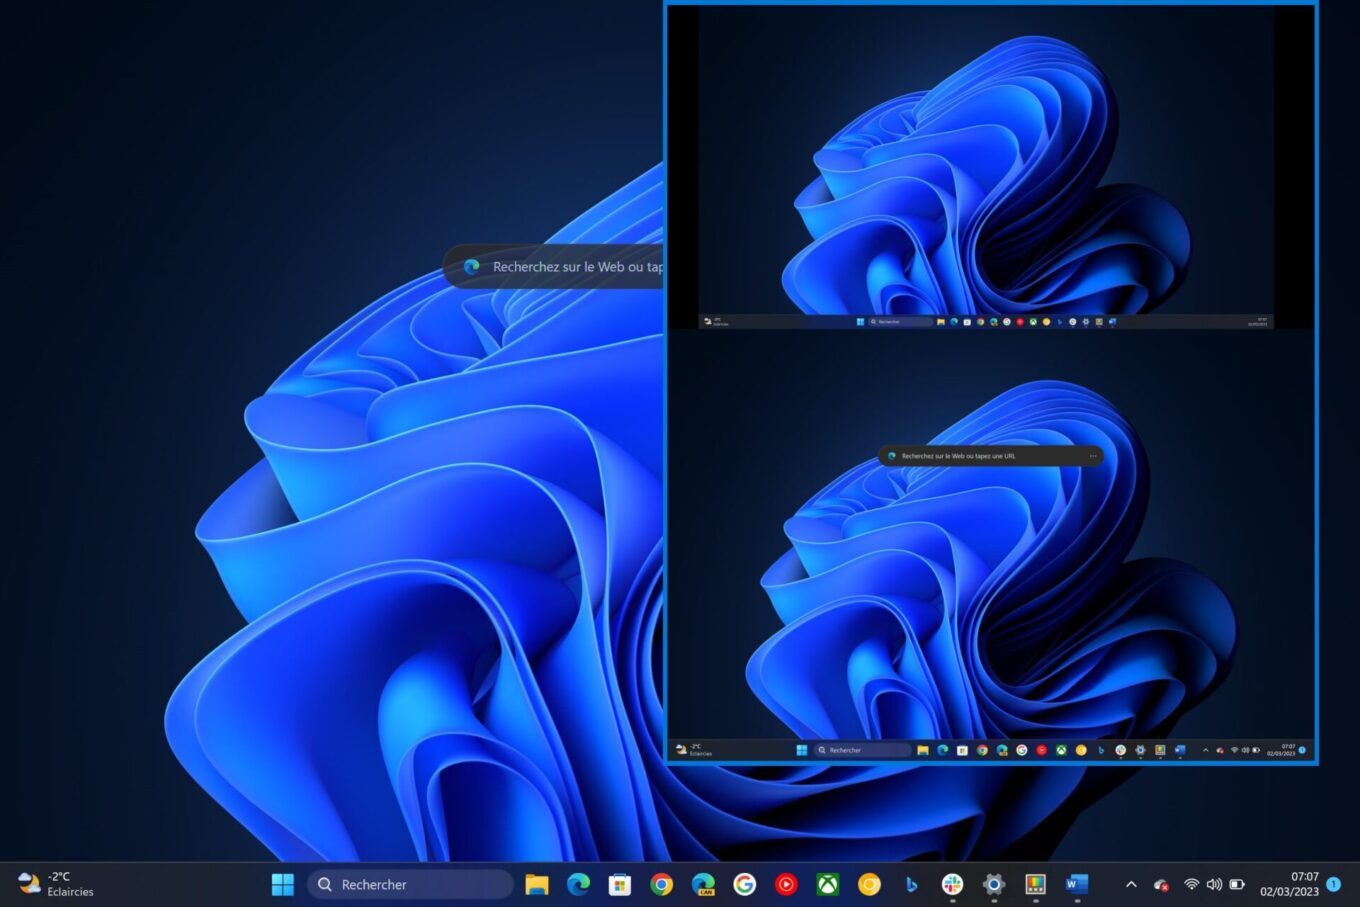The width and height of the screenshot is (1360, 907).
Task: Select the upper desktop preview image
Action: (x=985, y=167)
